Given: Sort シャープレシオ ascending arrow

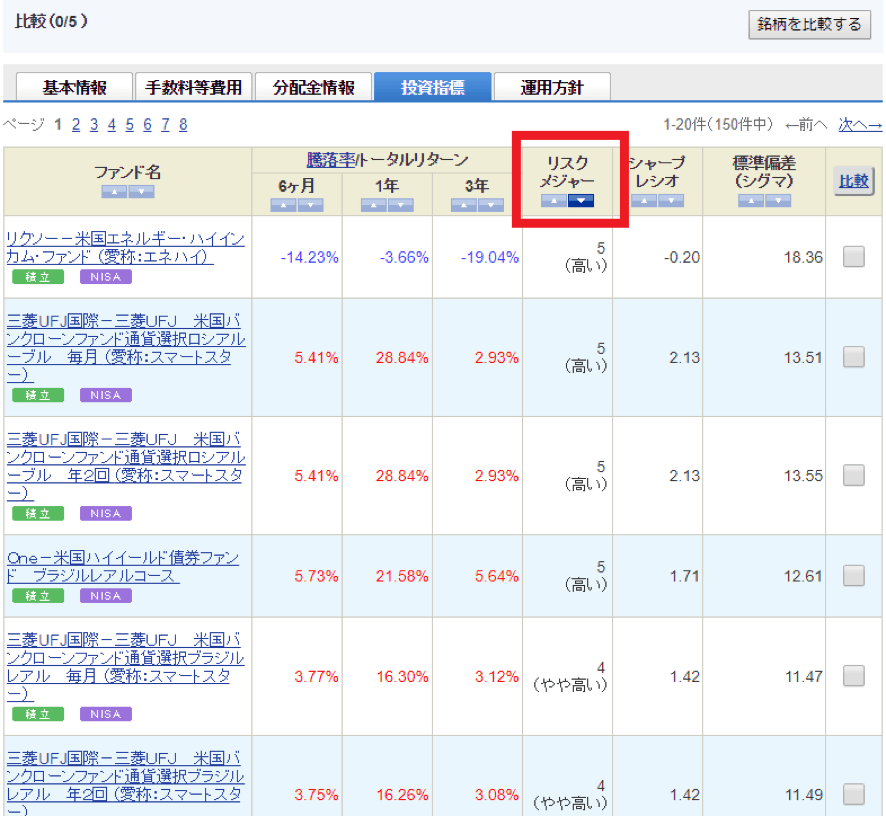Looking at the screenshot, I should [643, 201].
